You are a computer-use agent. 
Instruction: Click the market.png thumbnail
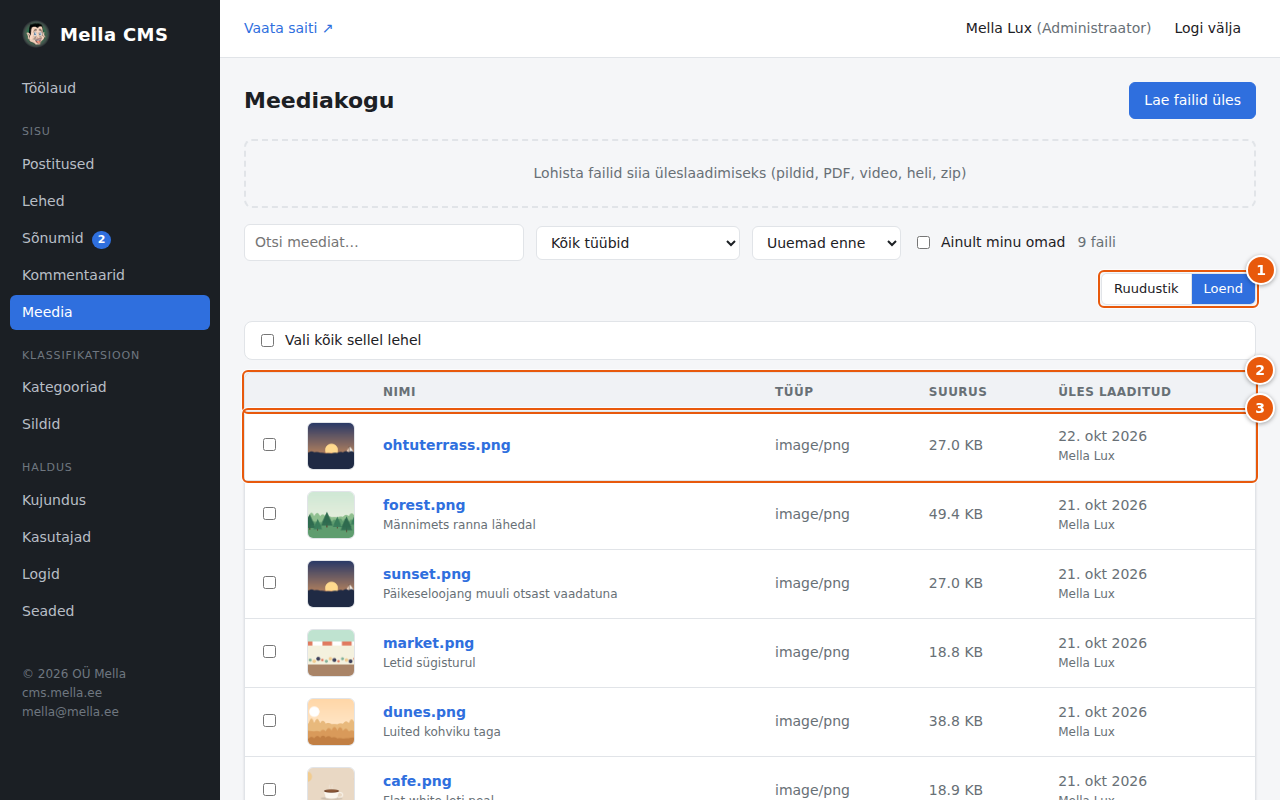pyautogui.click(x=331, y=653)
